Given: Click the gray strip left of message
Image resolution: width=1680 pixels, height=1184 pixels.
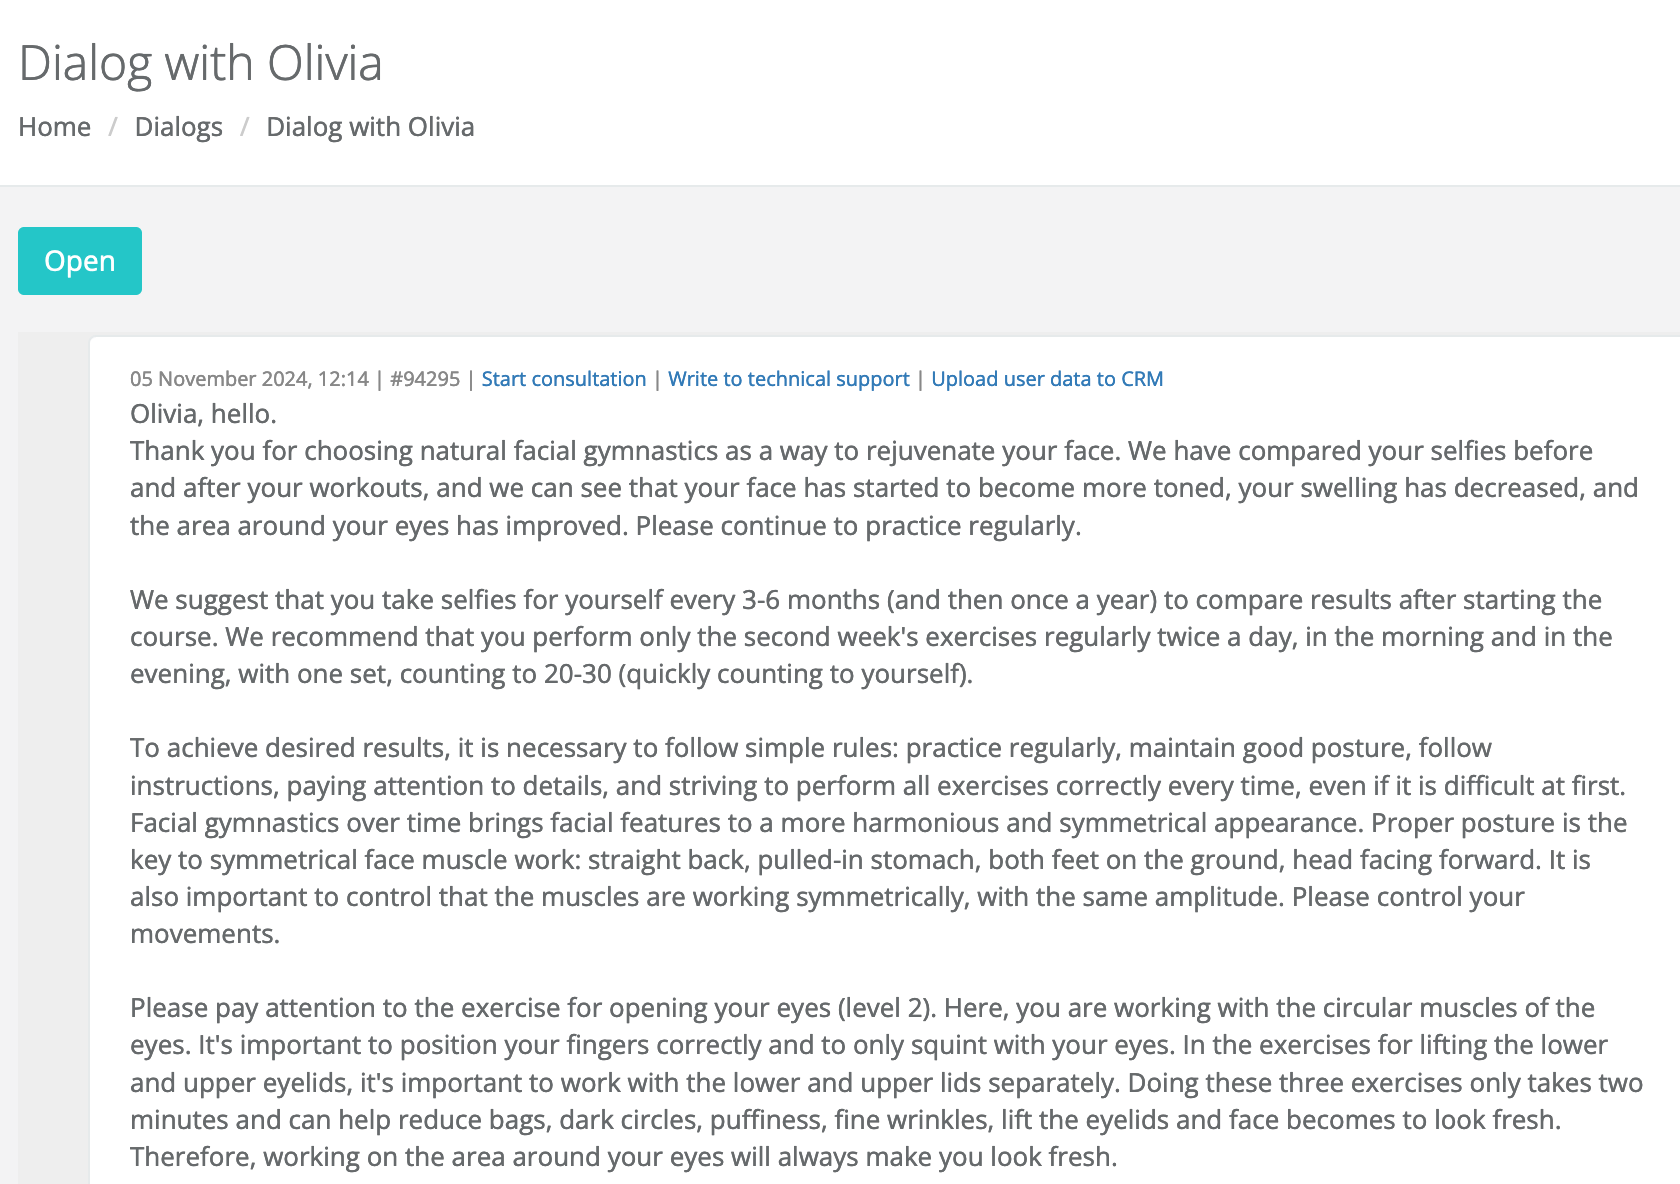Looking at the screenshot, I should pos(54,760).
